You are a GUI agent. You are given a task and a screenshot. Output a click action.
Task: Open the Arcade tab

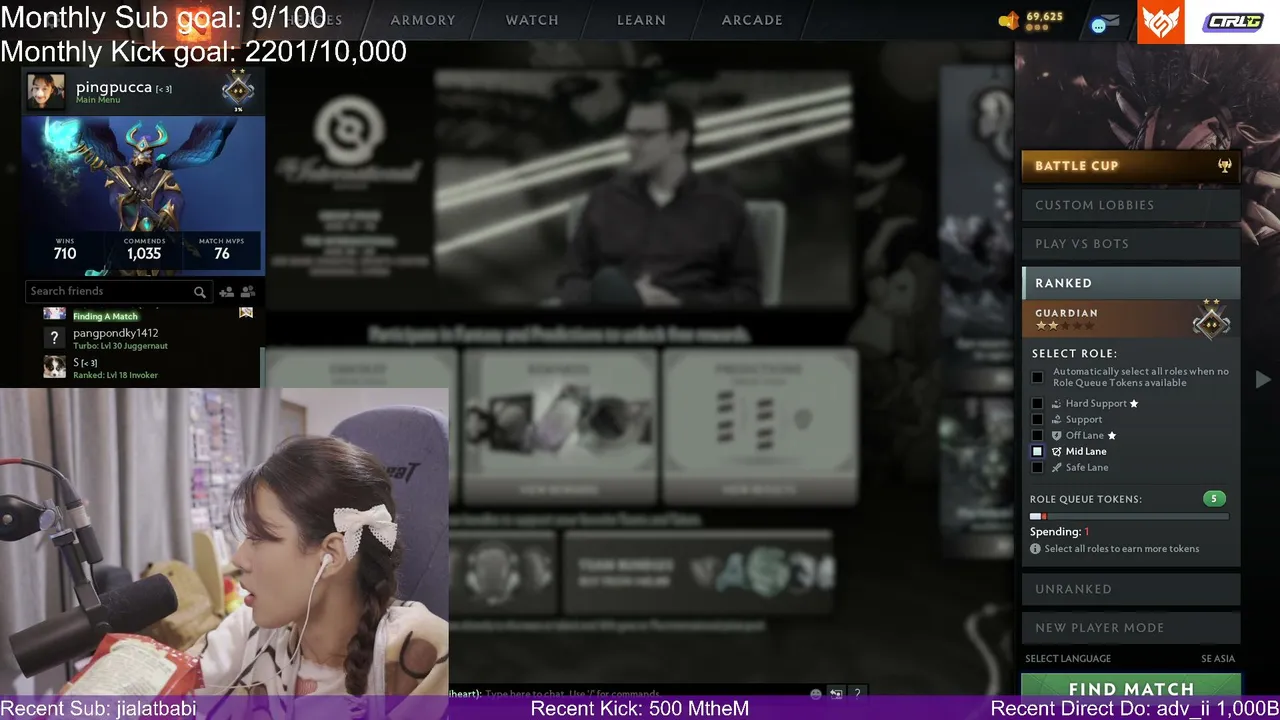tap(752, 20)
